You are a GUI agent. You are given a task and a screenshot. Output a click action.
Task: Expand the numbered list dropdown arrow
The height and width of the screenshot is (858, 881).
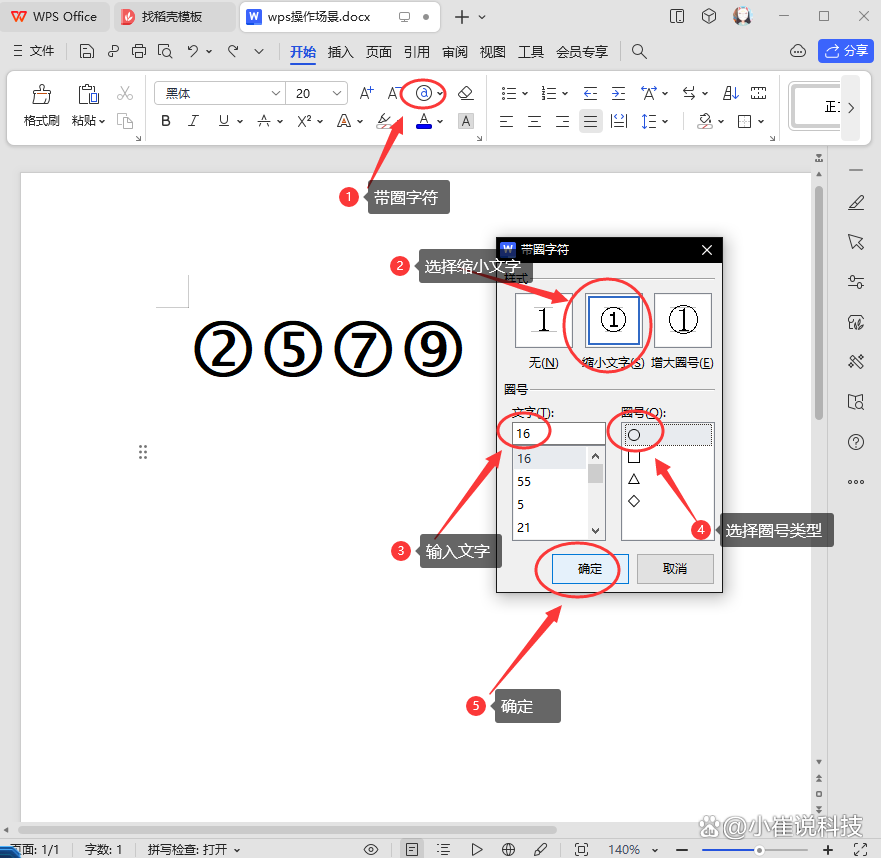pyautogui.click(x=565, y=93)
